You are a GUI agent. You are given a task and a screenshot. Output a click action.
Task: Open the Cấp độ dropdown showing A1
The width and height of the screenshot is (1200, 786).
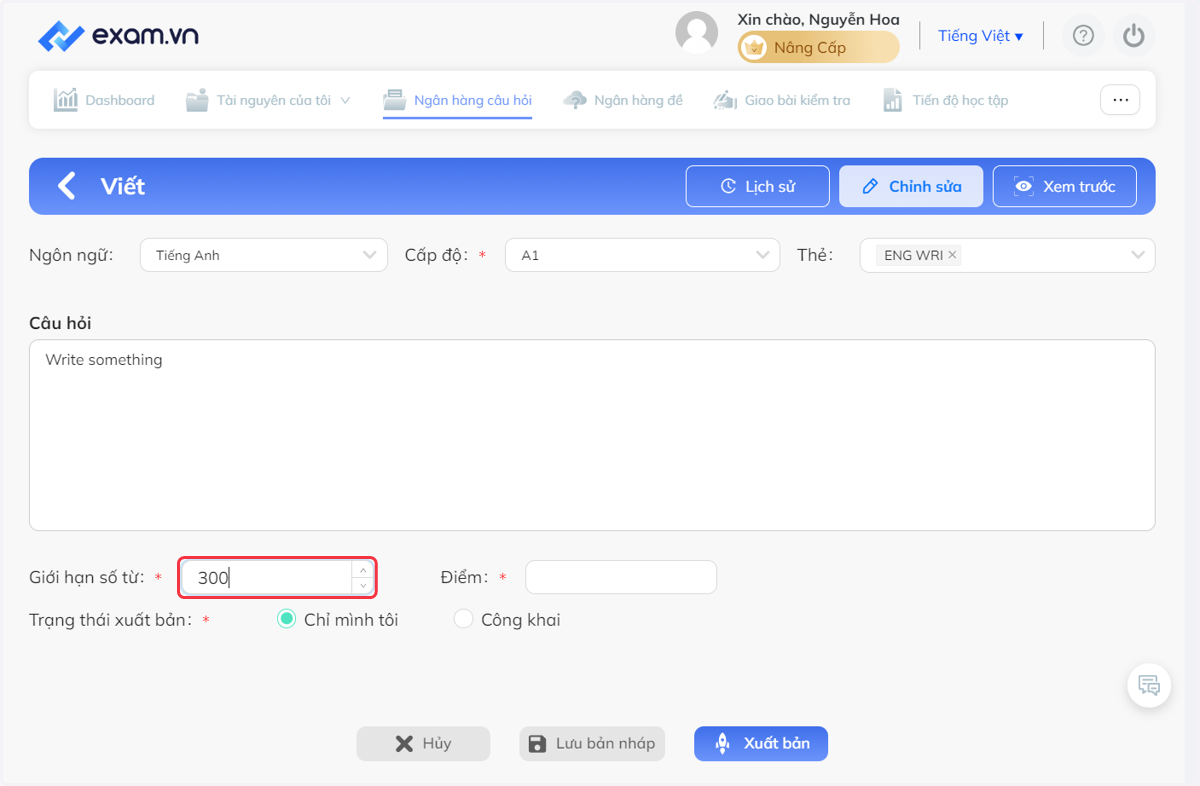(642, 255)
